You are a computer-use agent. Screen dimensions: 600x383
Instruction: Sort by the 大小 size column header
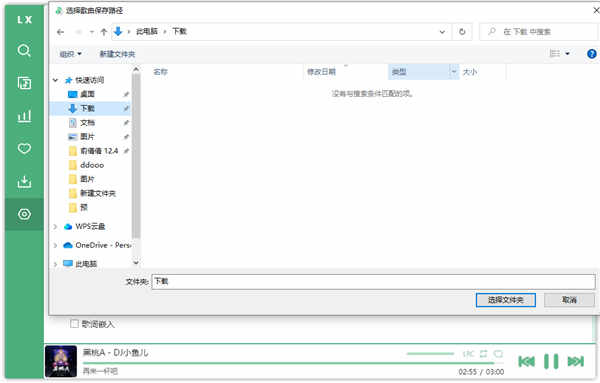coord(470,72)
